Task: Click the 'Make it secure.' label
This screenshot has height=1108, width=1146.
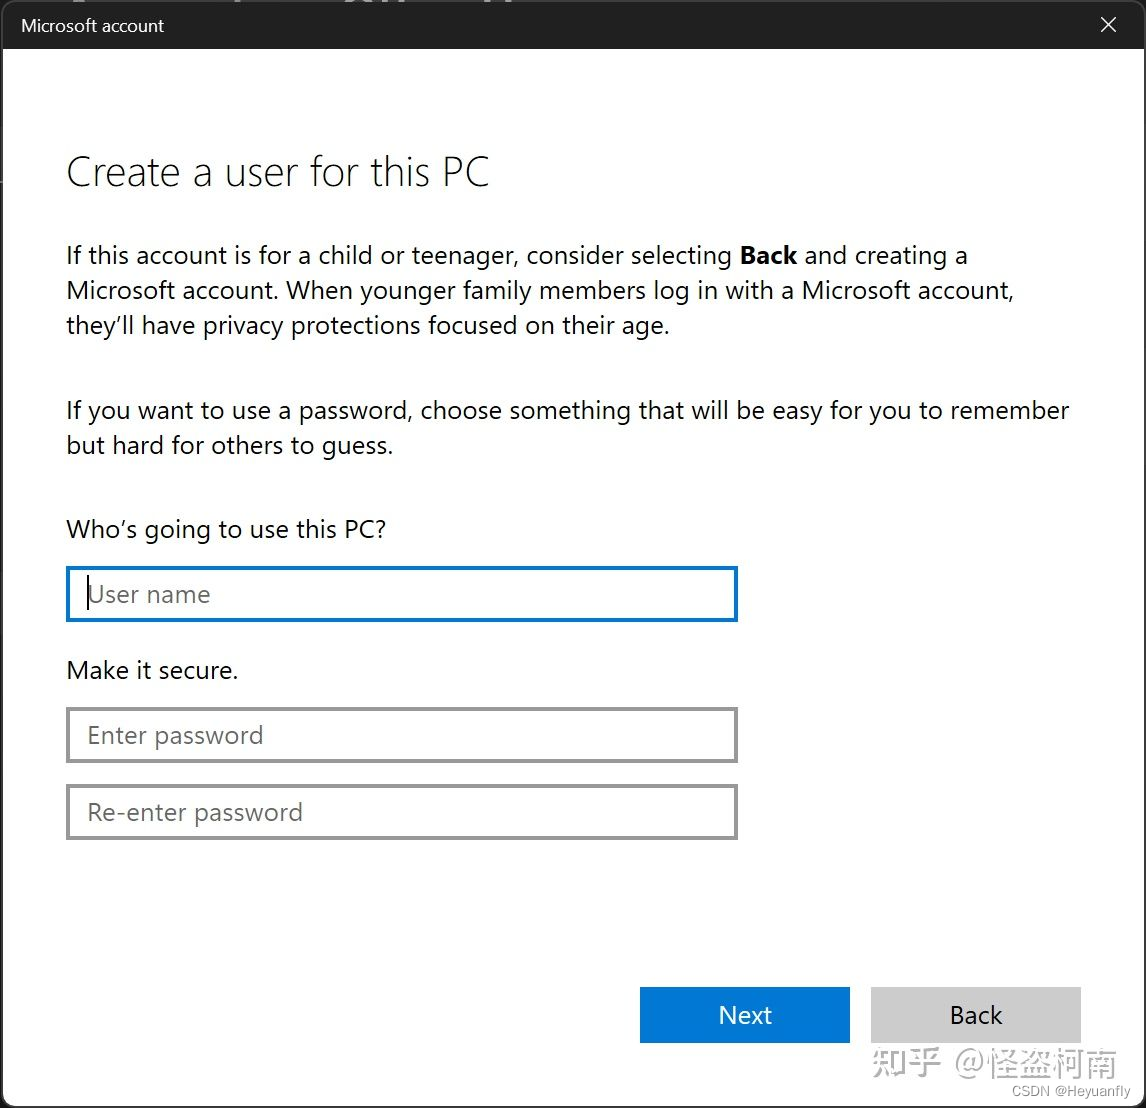Action: [152, 670]
